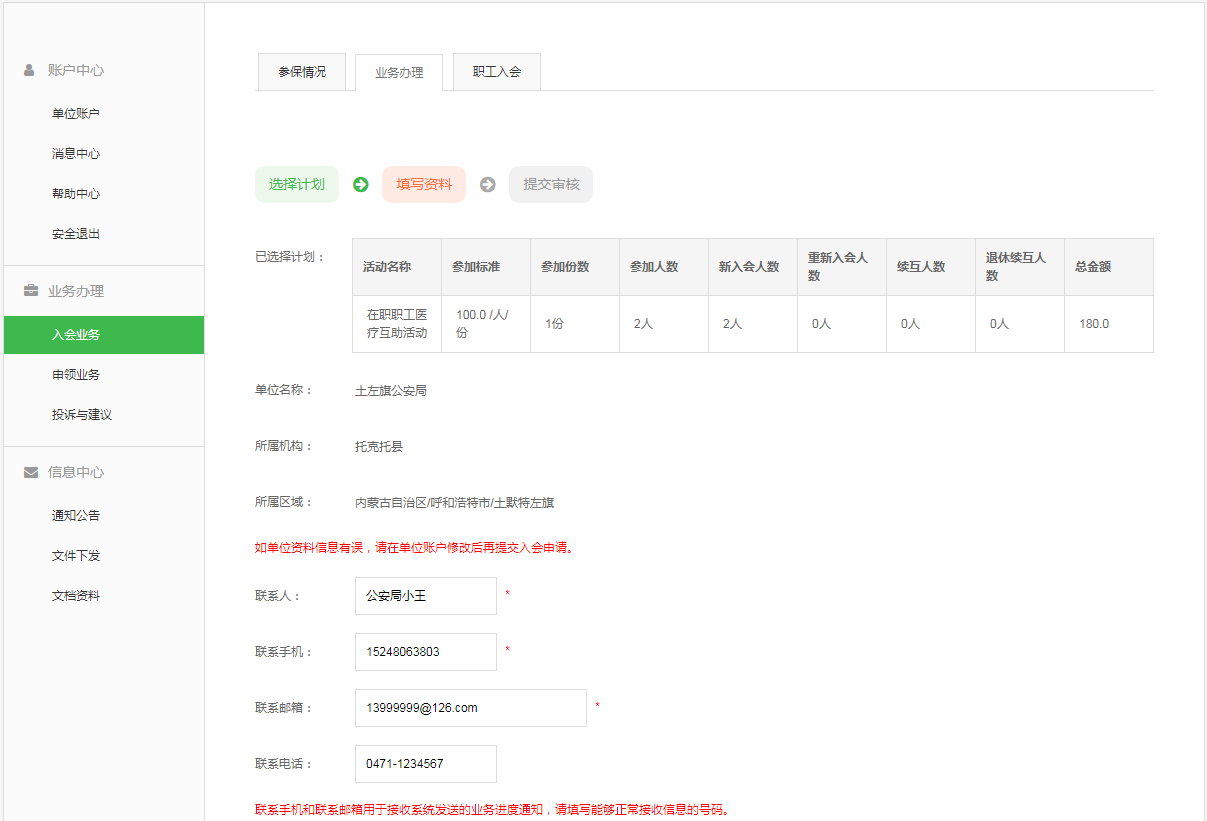The image size is (1207, 821).
Task: Open 投诉与建议 menu item
Action: [x=82, y=415]
